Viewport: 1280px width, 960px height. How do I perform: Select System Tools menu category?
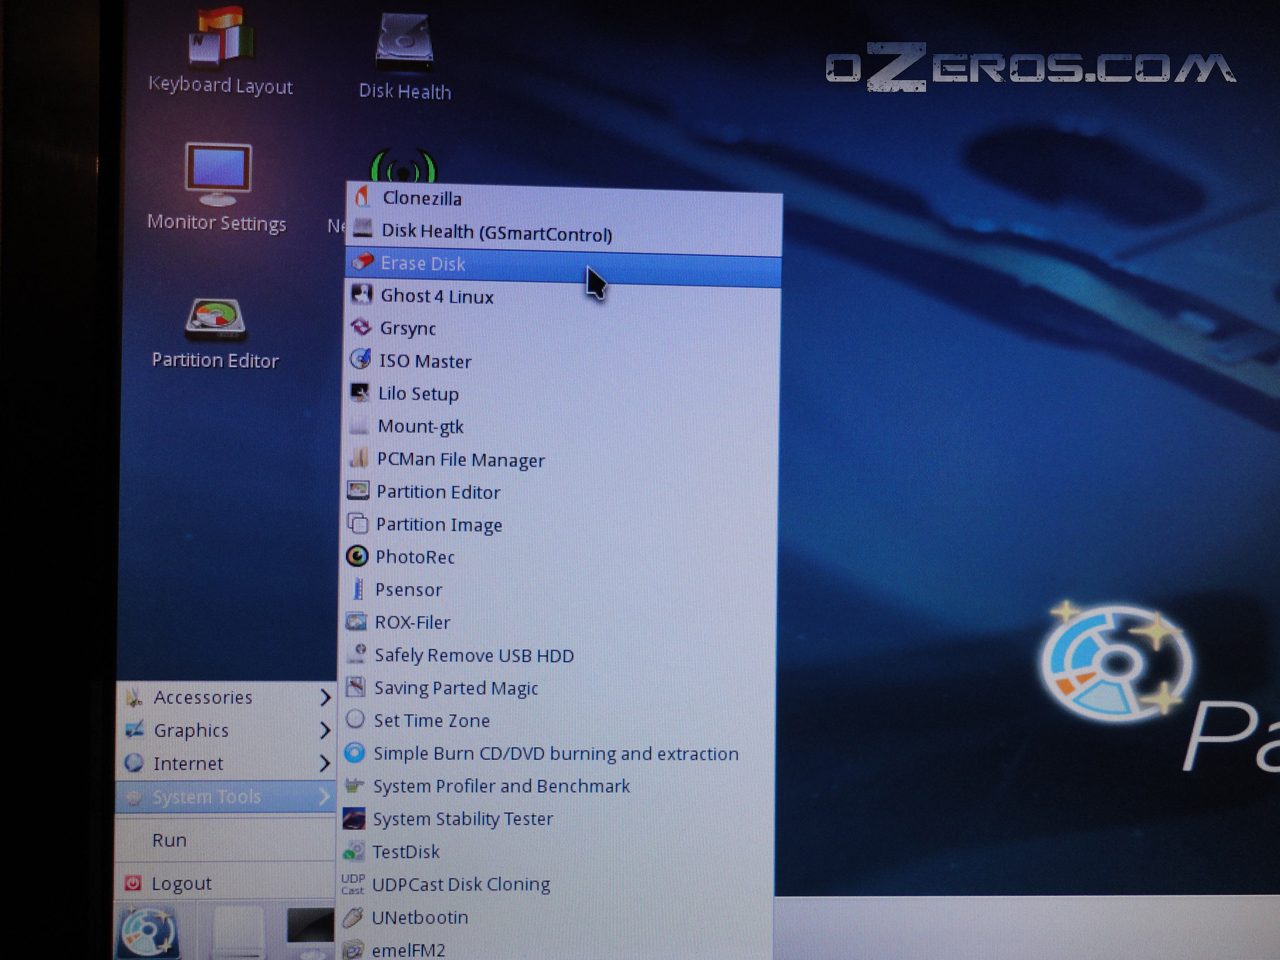coord(226,797)
